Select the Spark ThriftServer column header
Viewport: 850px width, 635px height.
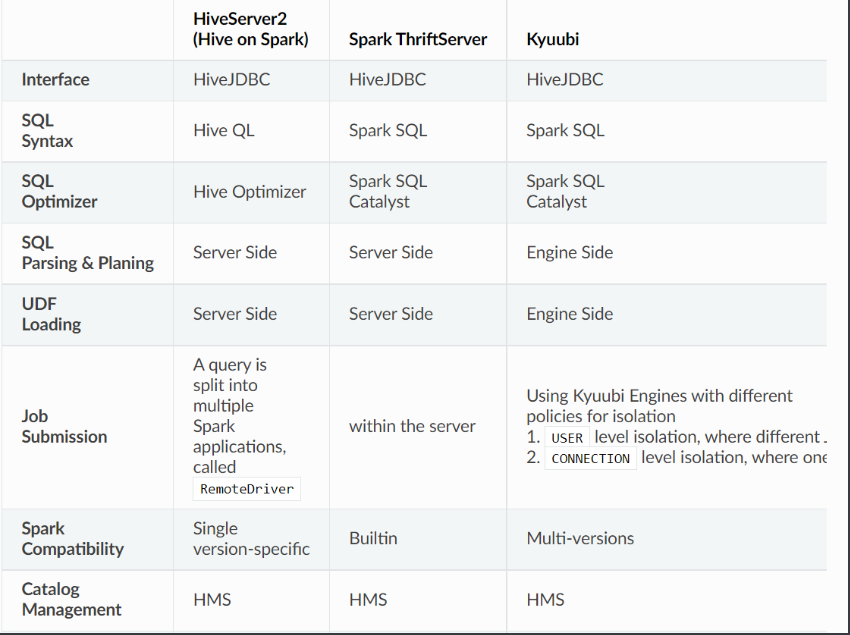click(417, 40)
